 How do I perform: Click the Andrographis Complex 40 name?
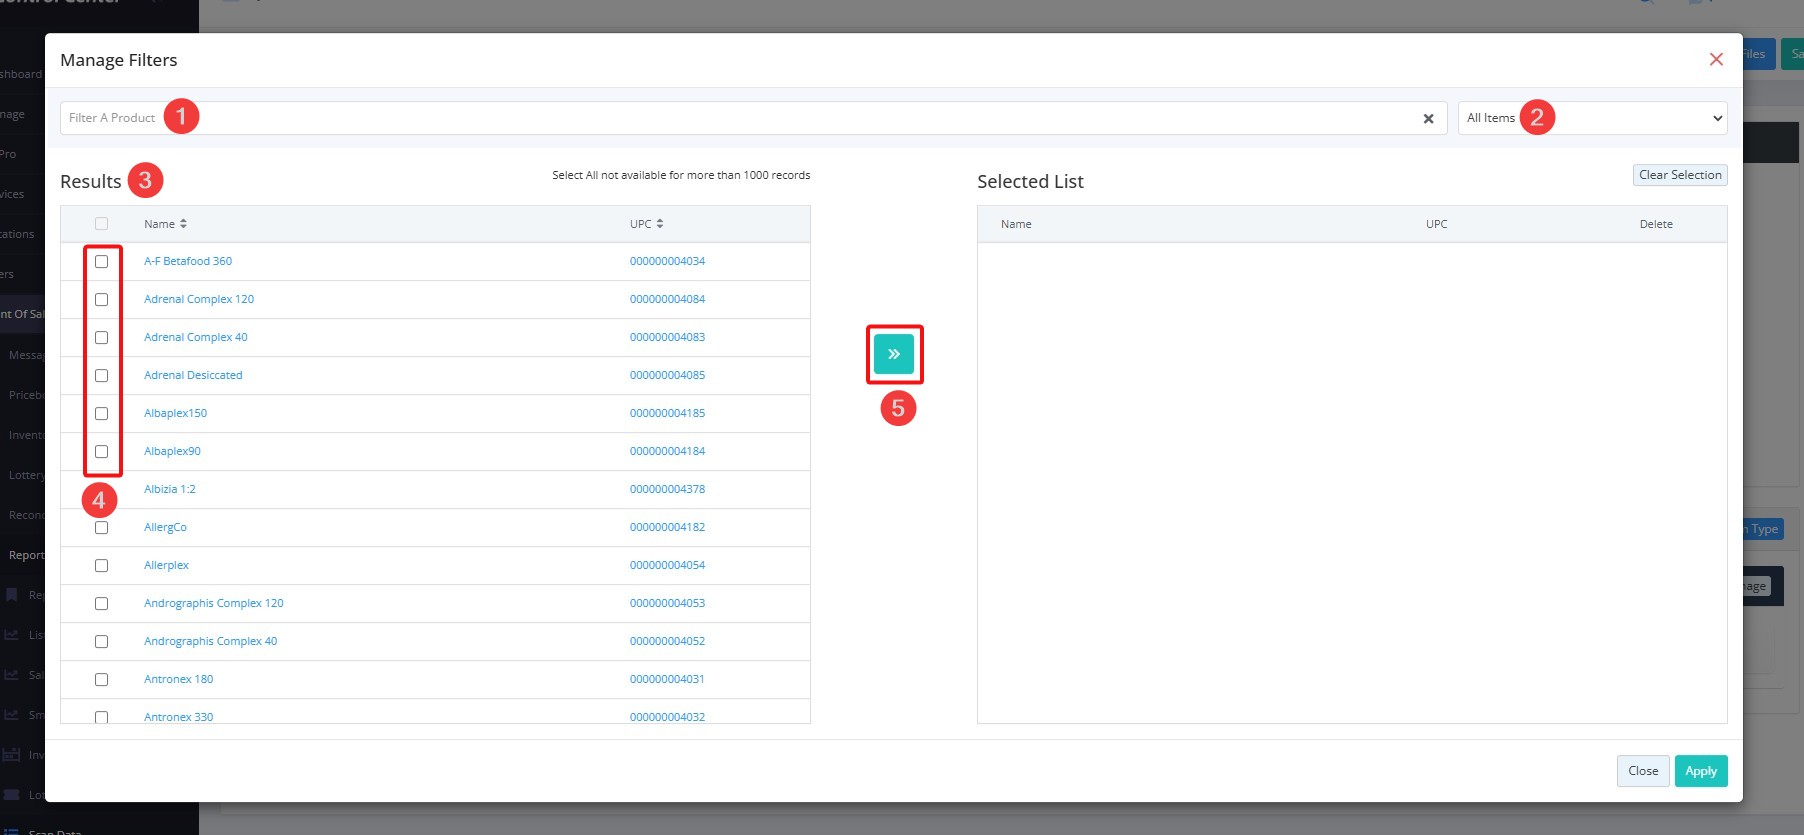210,642
